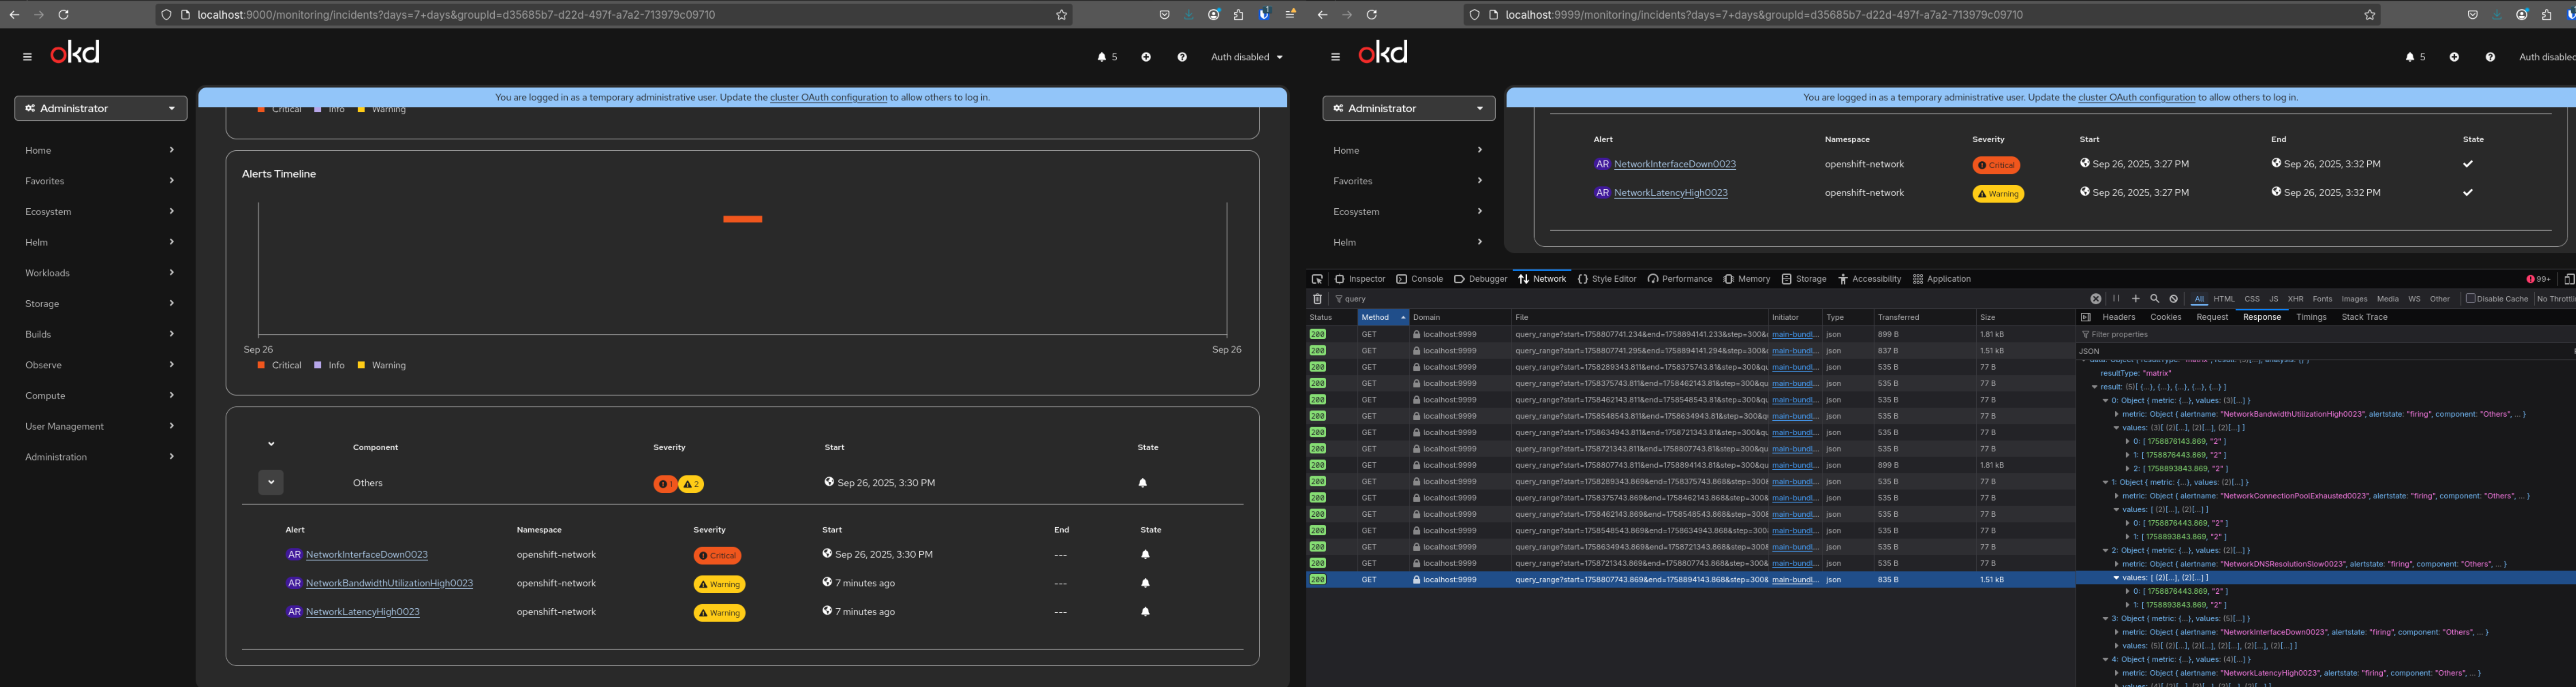2576x687 pixels.
Task: Follow the cluster OAuth configuration link
Action: tap(828, 98)
